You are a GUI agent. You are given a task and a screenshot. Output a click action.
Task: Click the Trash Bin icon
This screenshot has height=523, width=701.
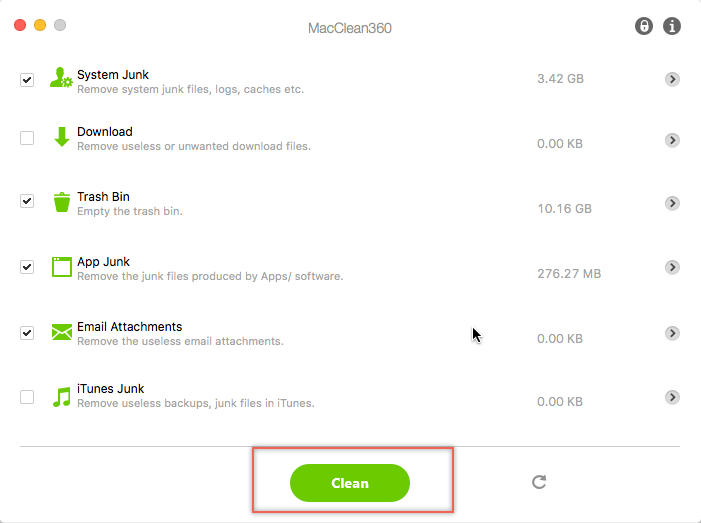(x=61, y=203)
